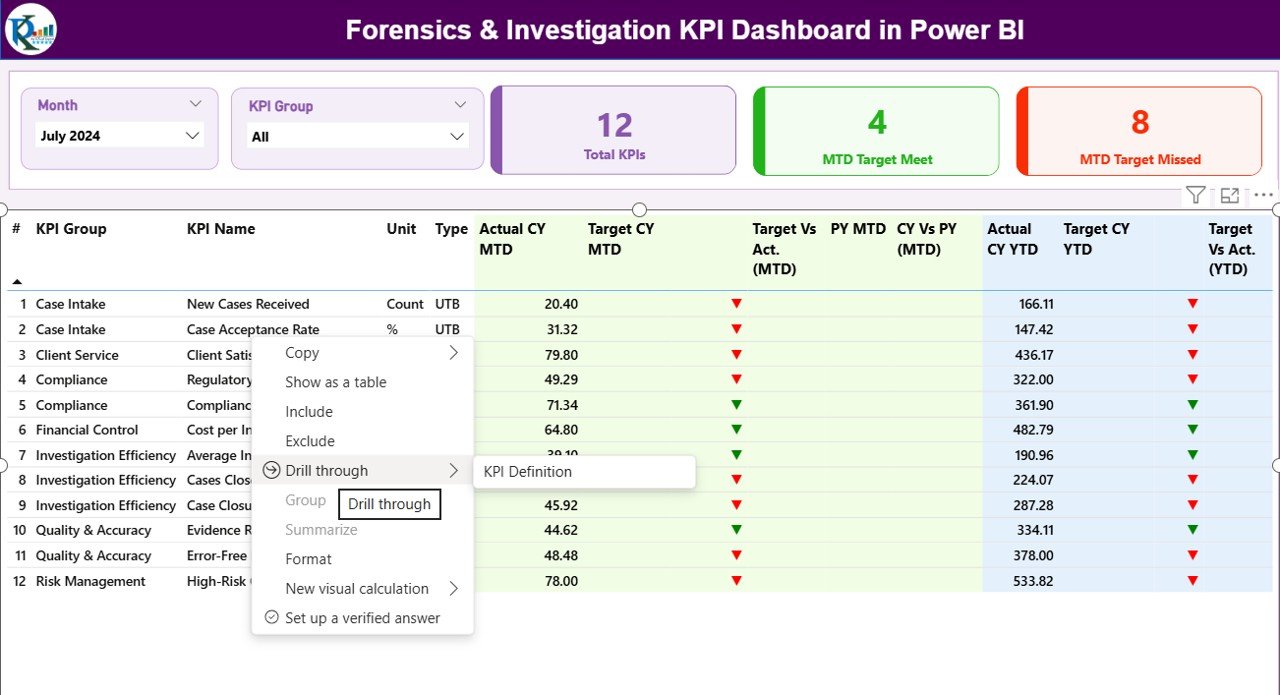
Task: Click red indicator for New Cases Received MTD
Action: point(737,304)
